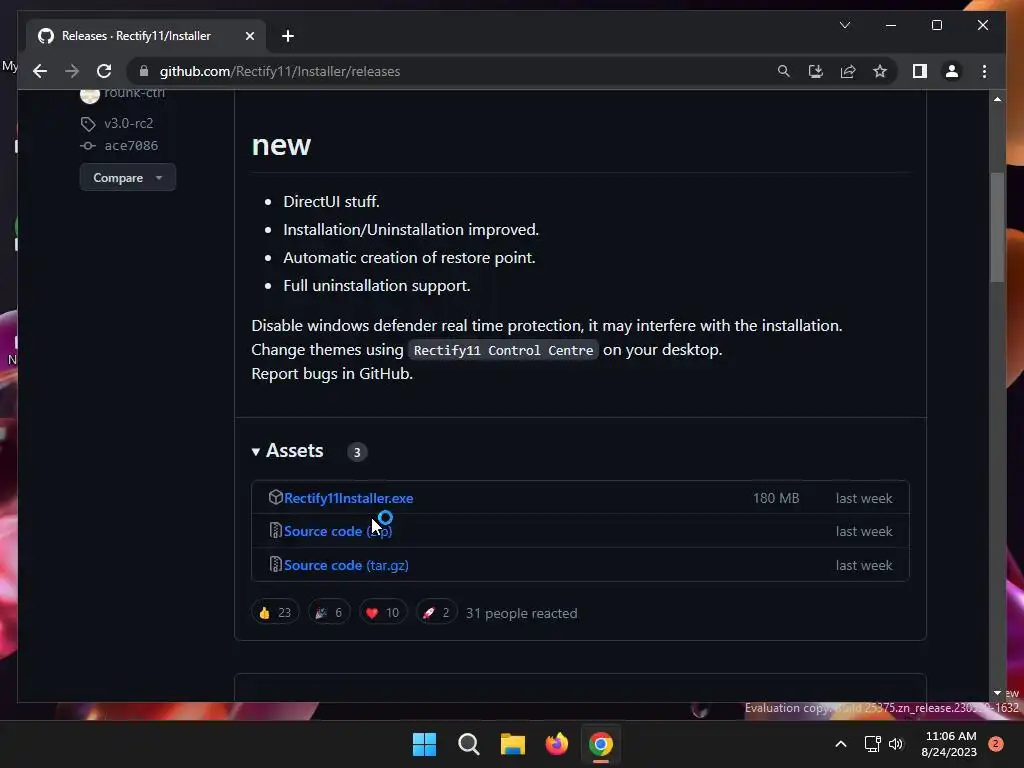
Task: Go back using browser back arrow
Action: coord(40,71)
